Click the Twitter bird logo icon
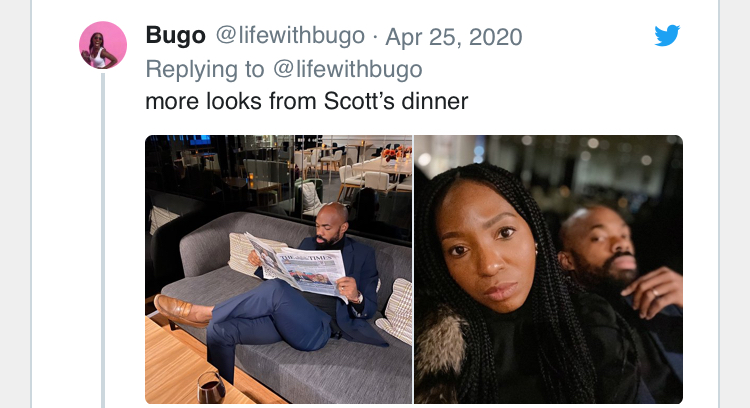 click(x=667, y=35)
